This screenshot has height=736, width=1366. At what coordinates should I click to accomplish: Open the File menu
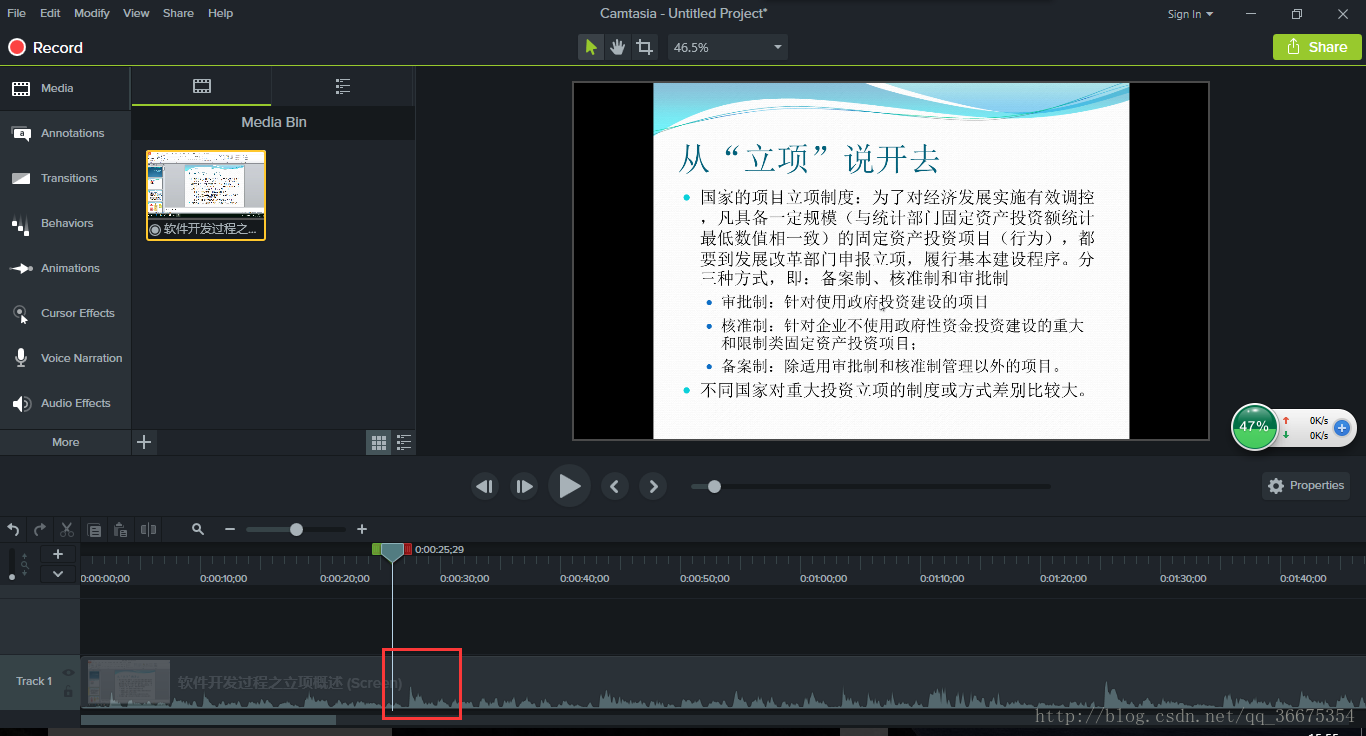tap(17, 13)
